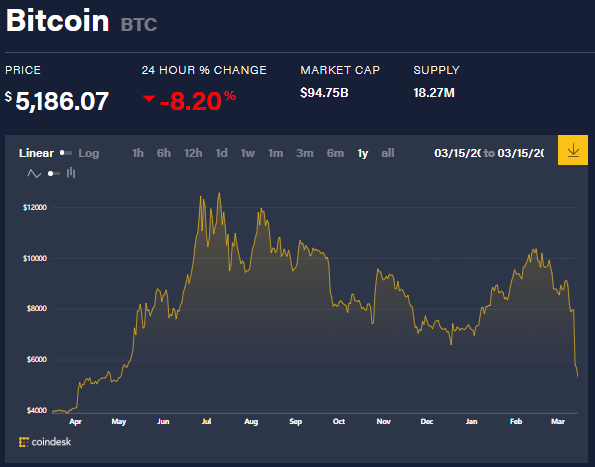Edit the chart start date field
The image size is (595, 467).
pos(458,153)
